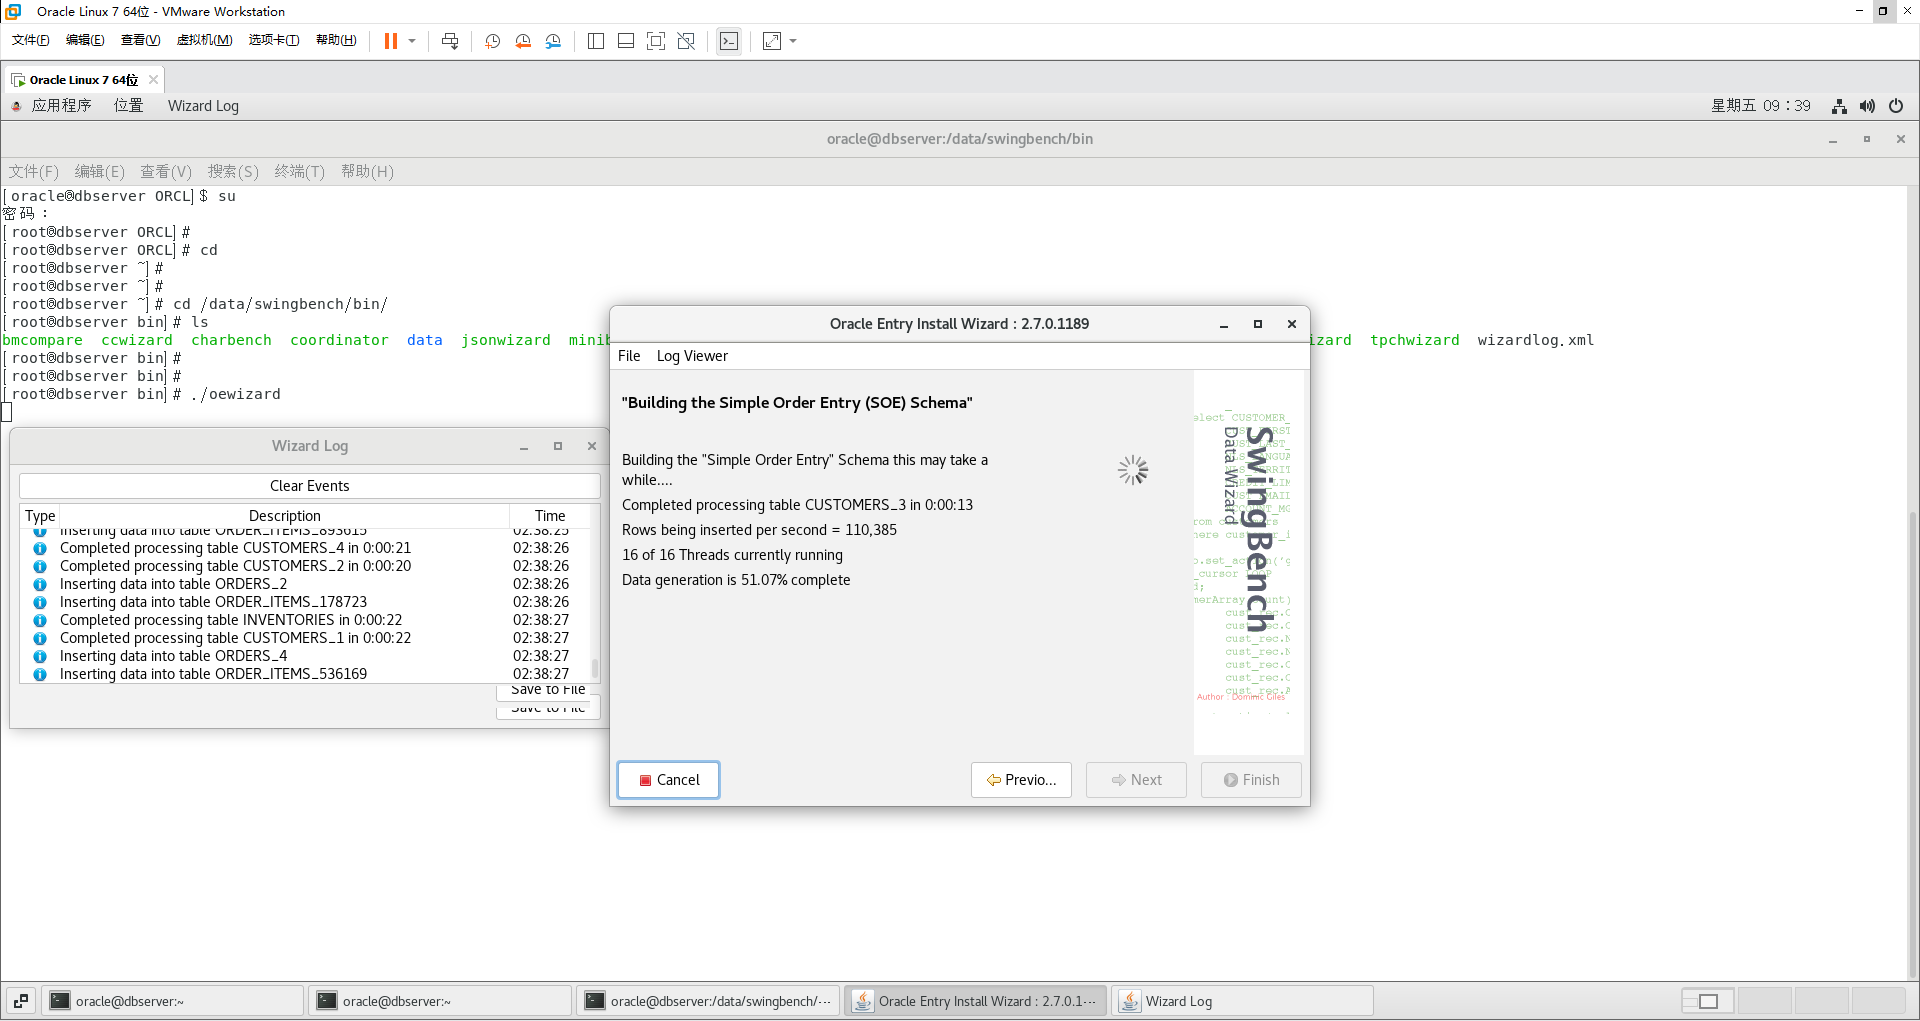This screenshot has height=1021, width=1920.
Task: Open VMware 帮助(H) menu
Action: [x=336, y=40]
